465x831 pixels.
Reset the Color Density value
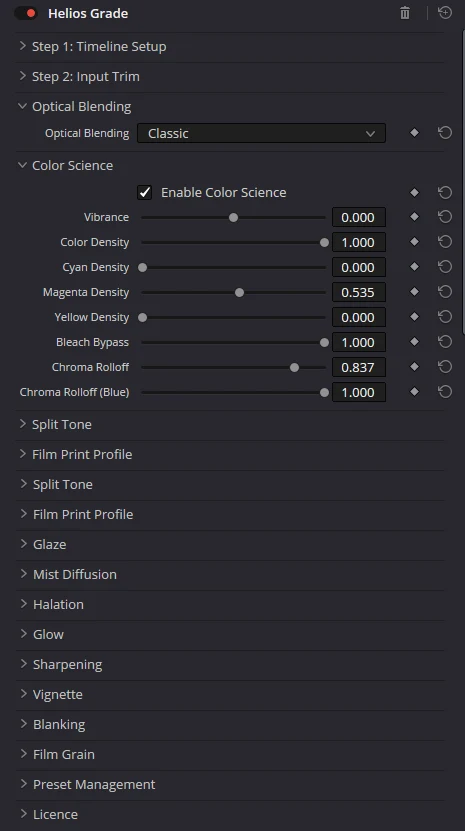point(445,242)
